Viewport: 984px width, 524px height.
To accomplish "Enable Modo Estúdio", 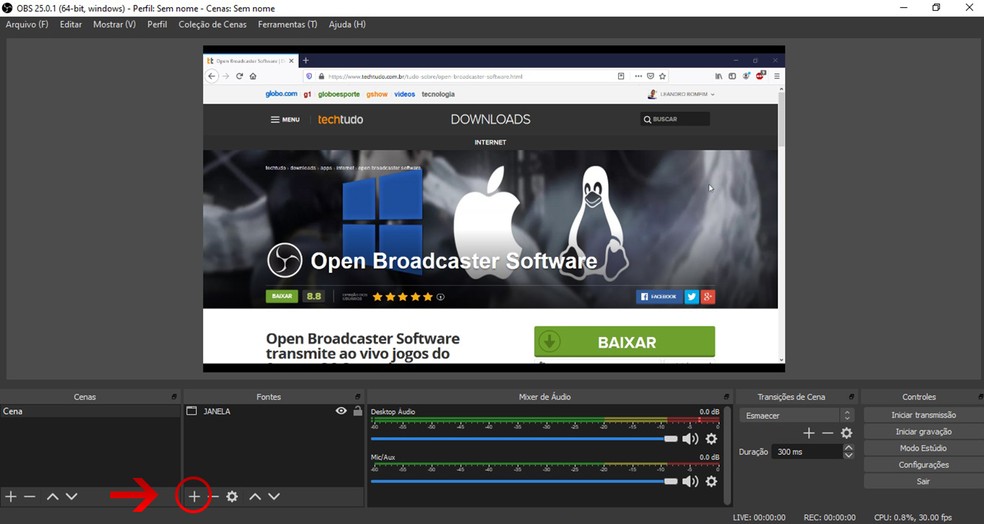I will (x=923, y=448).
